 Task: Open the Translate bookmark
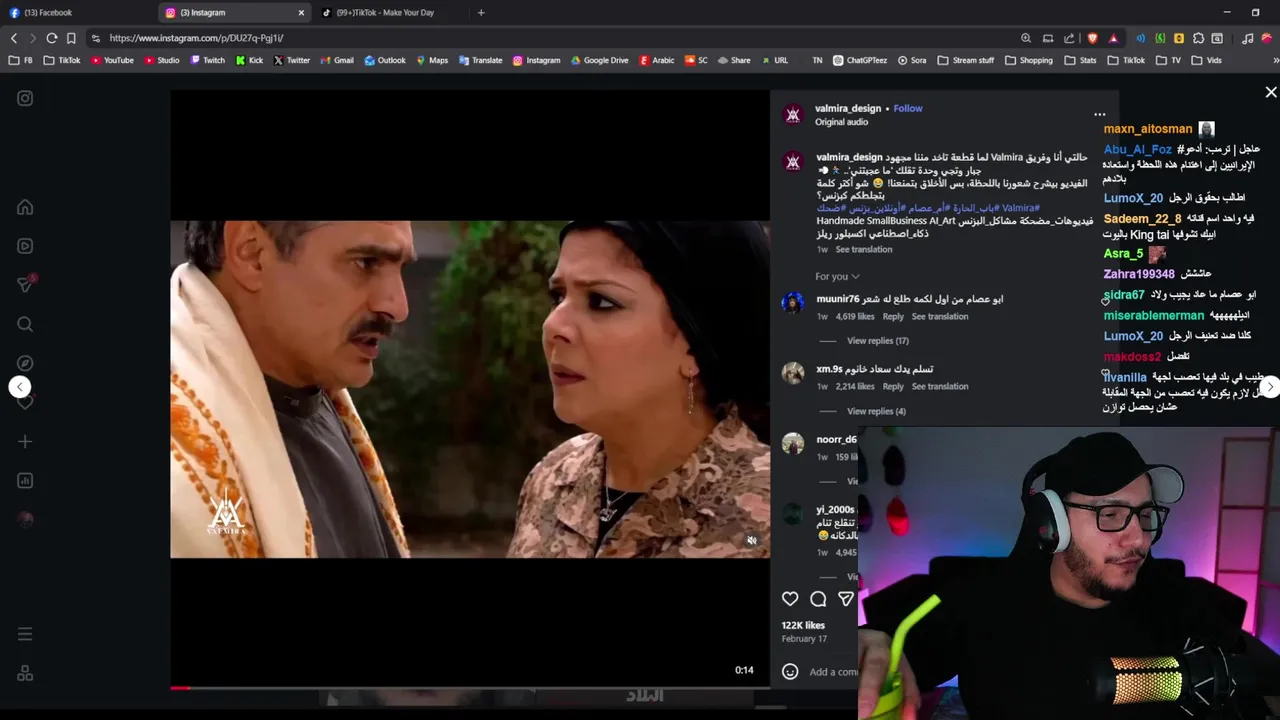[480, 60]
